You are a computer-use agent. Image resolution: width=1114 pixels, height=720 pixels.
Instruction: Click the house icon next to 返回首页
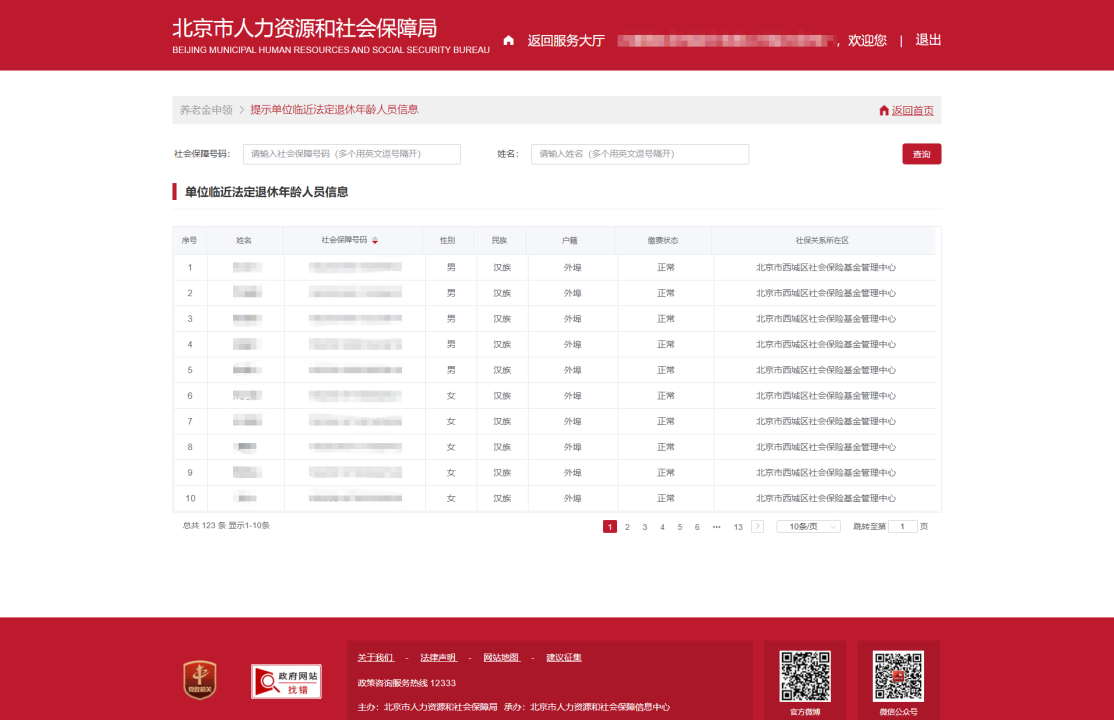coord(884,111)
